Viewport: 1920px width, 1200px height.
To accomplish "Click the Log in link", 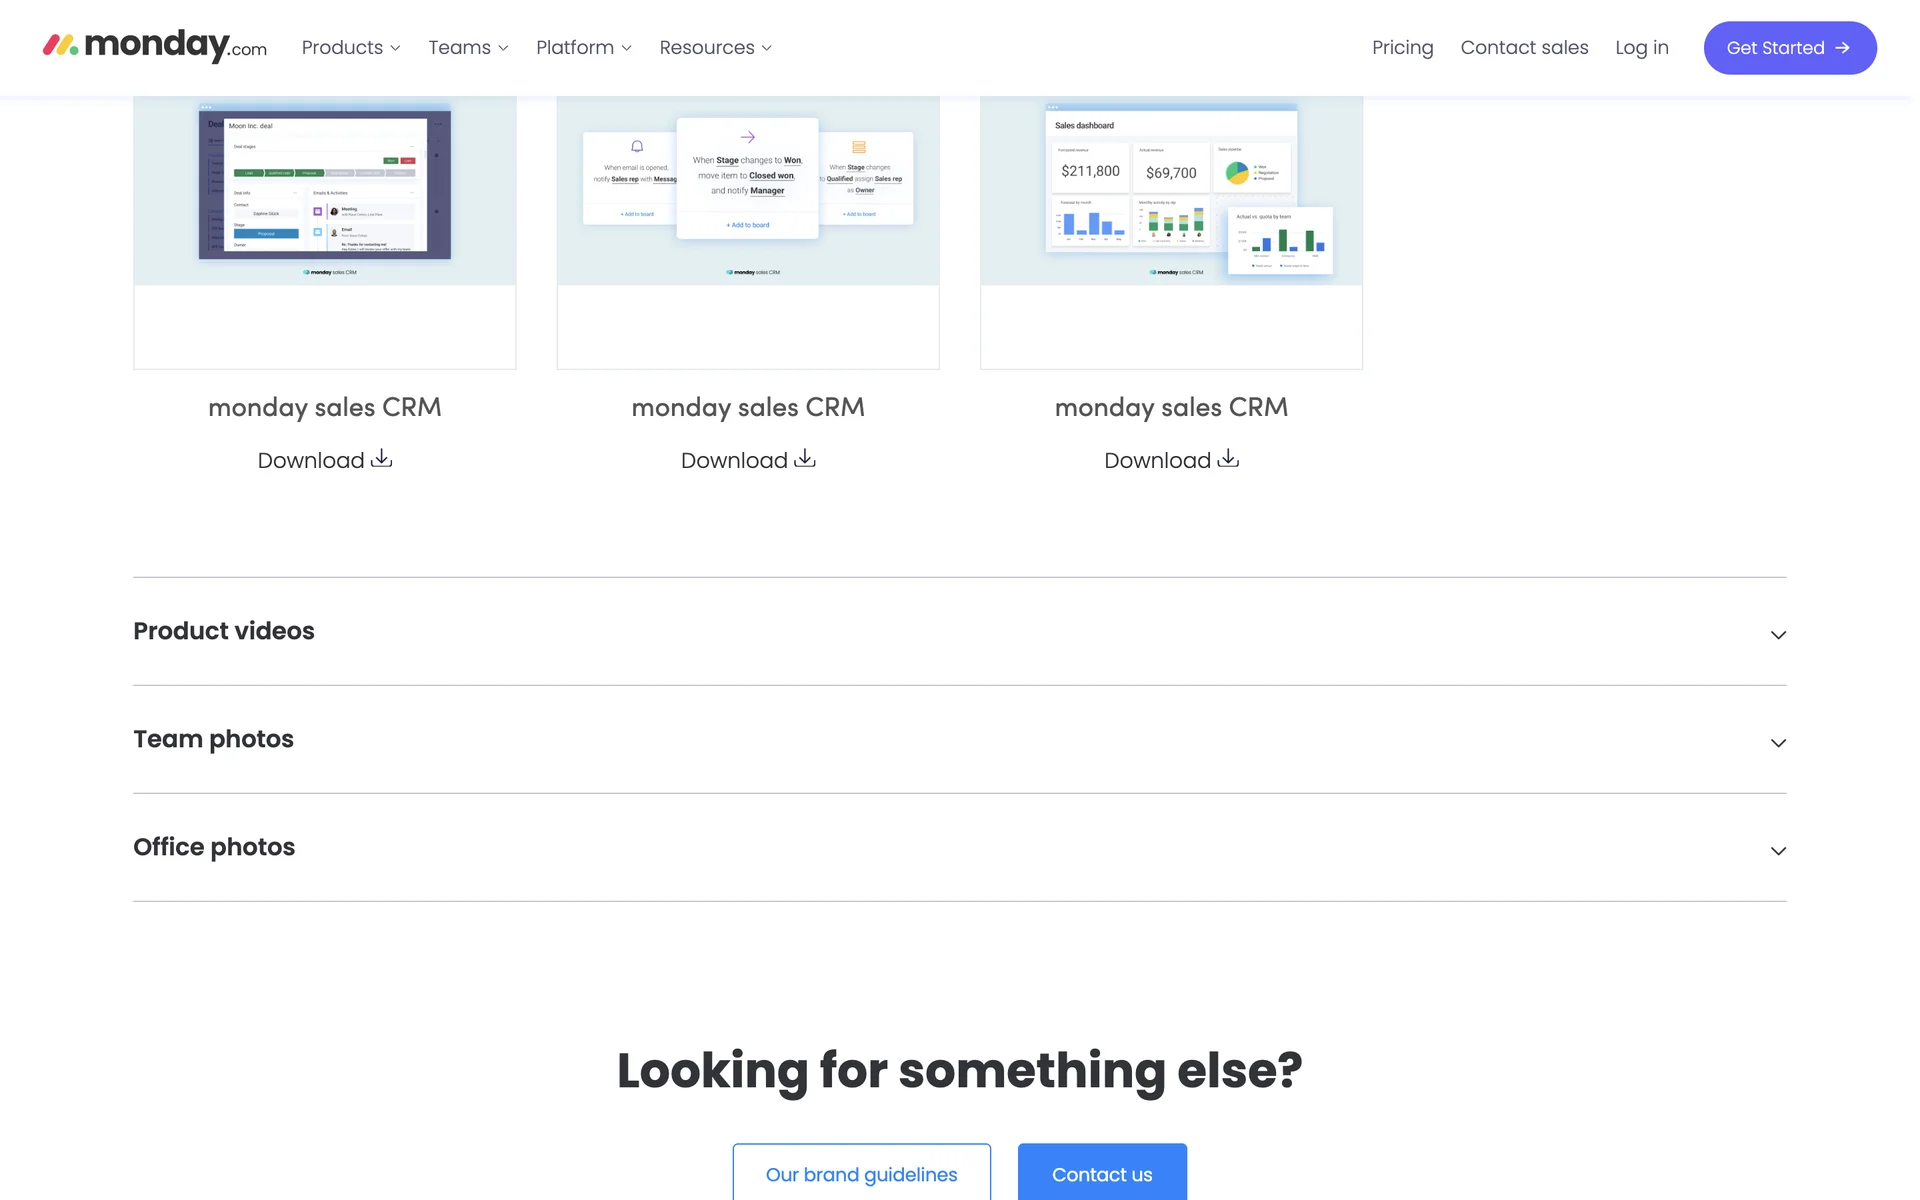I will (x=1641, y=48).
